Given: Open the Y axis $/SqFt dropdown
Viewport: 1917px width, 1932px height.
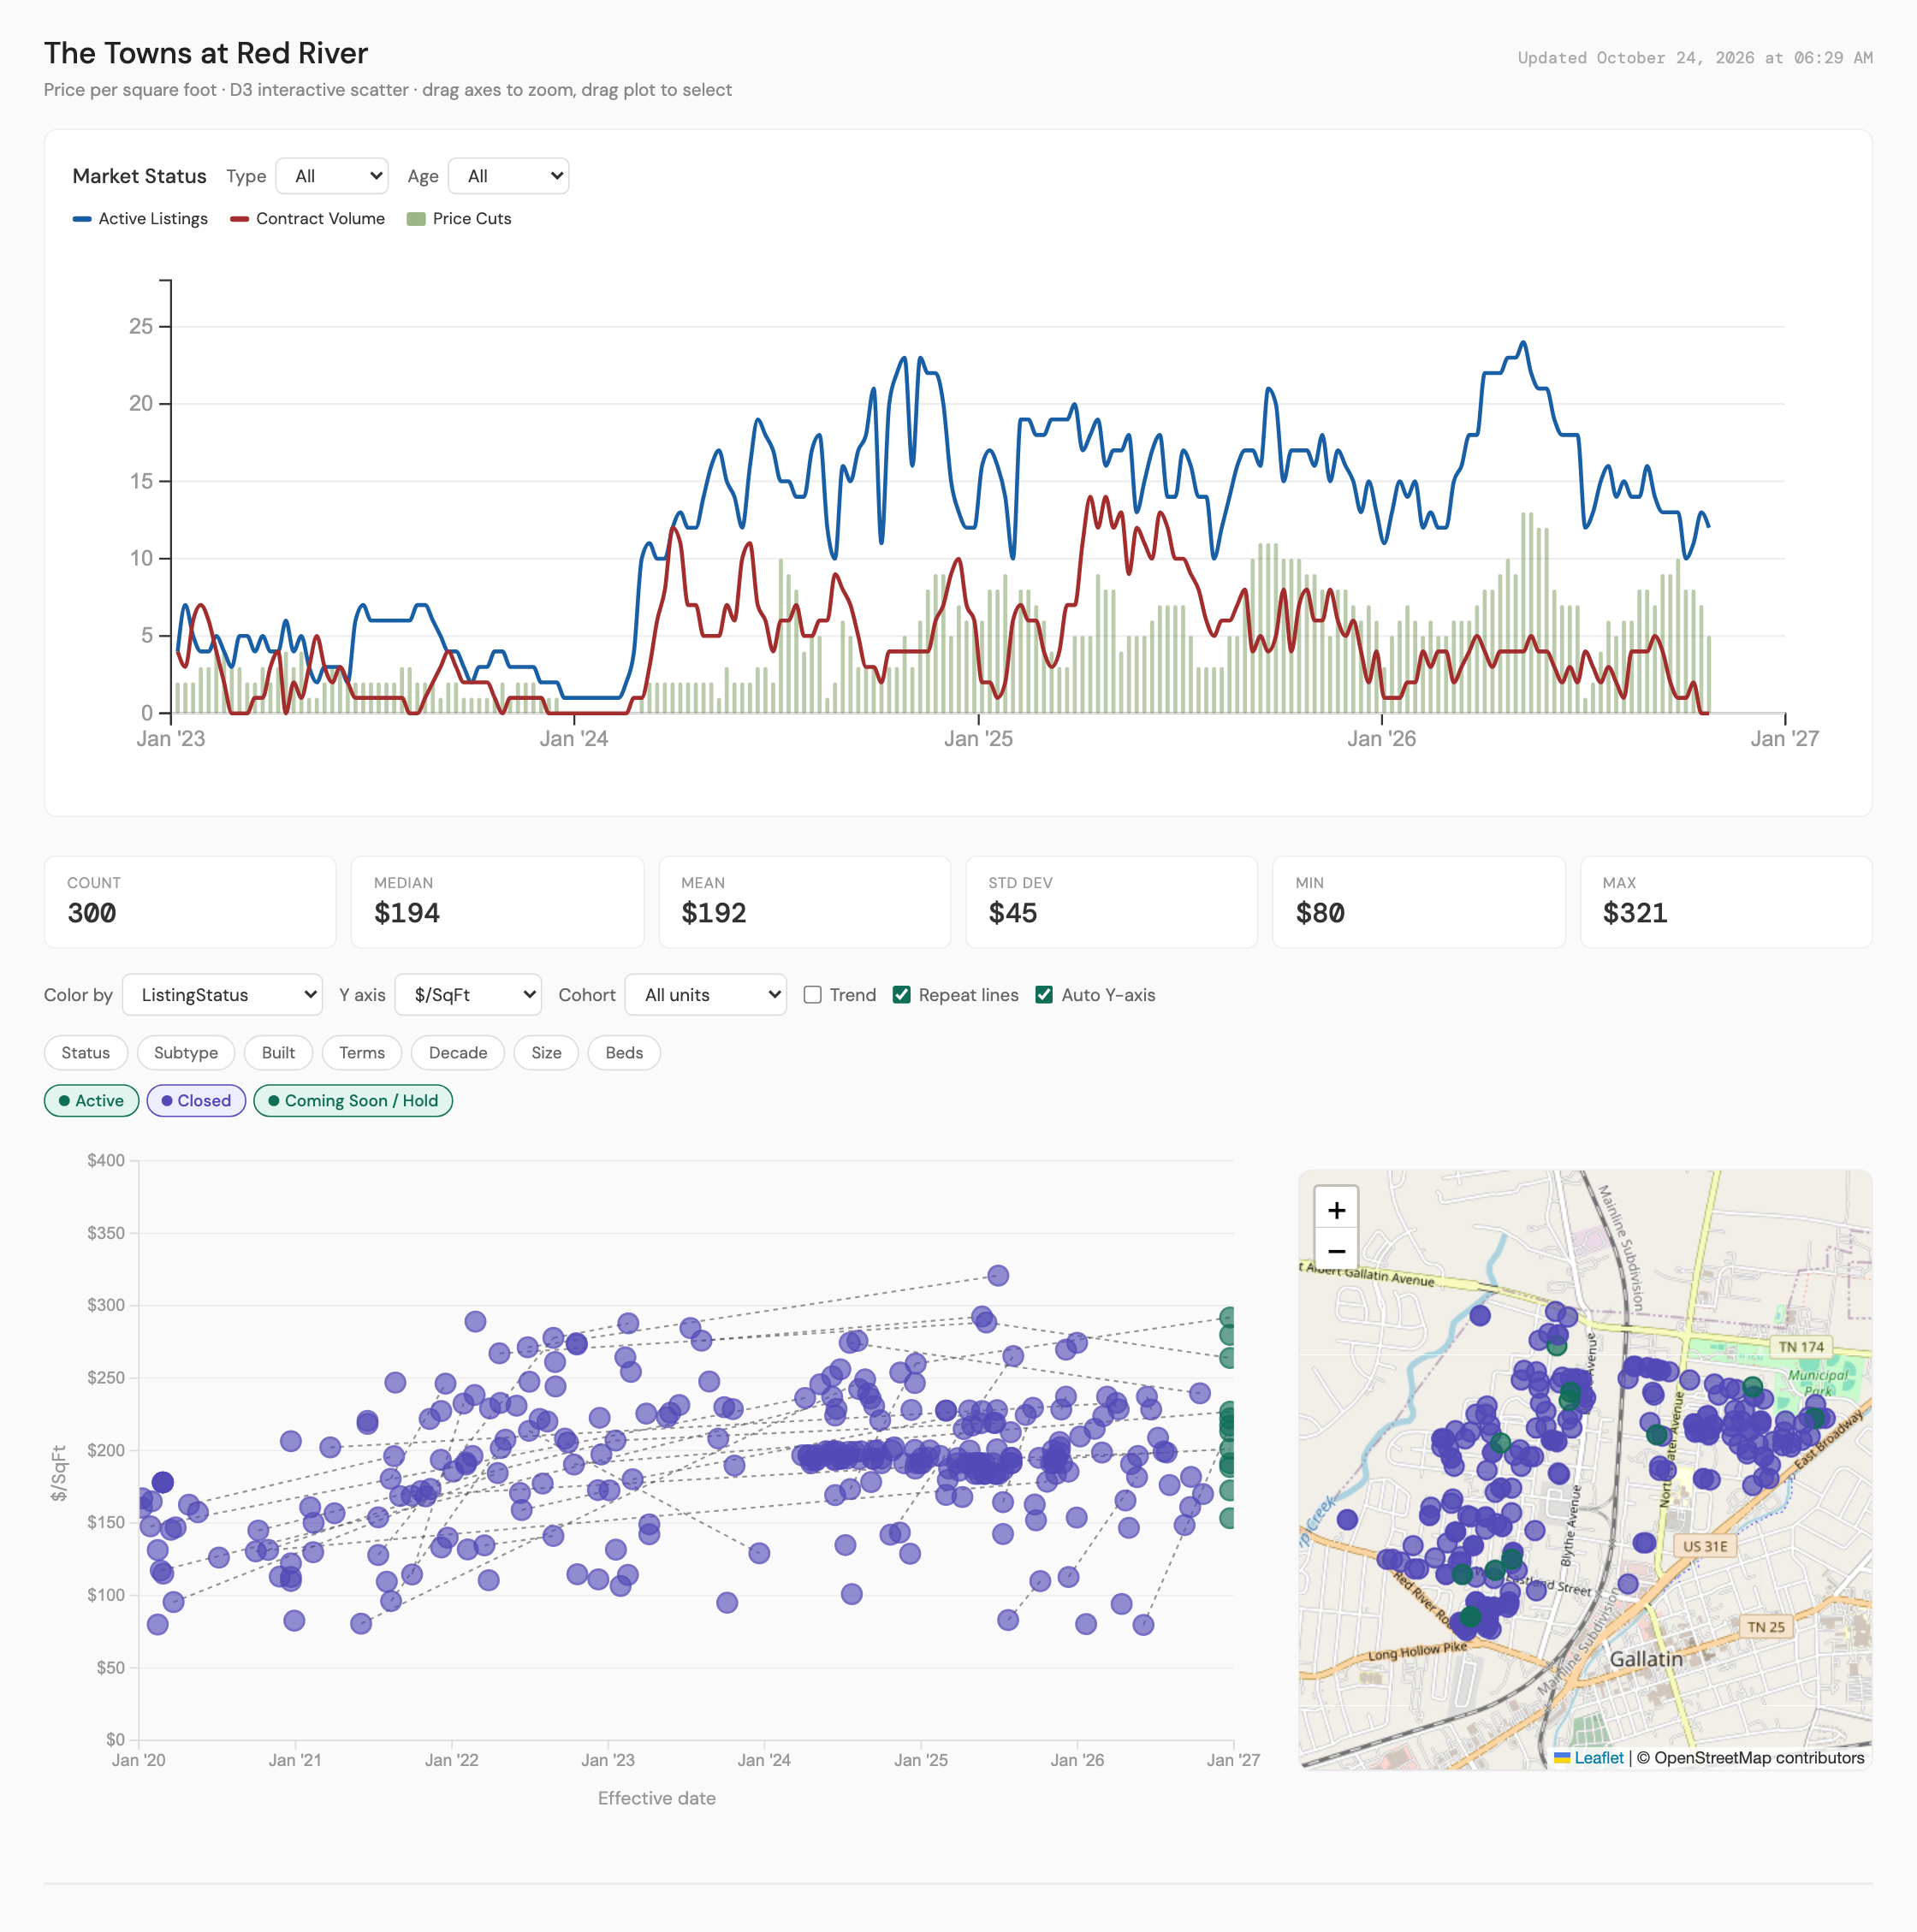Looking at the screenshot, I should pyautogui.click(x=468, y=995).
